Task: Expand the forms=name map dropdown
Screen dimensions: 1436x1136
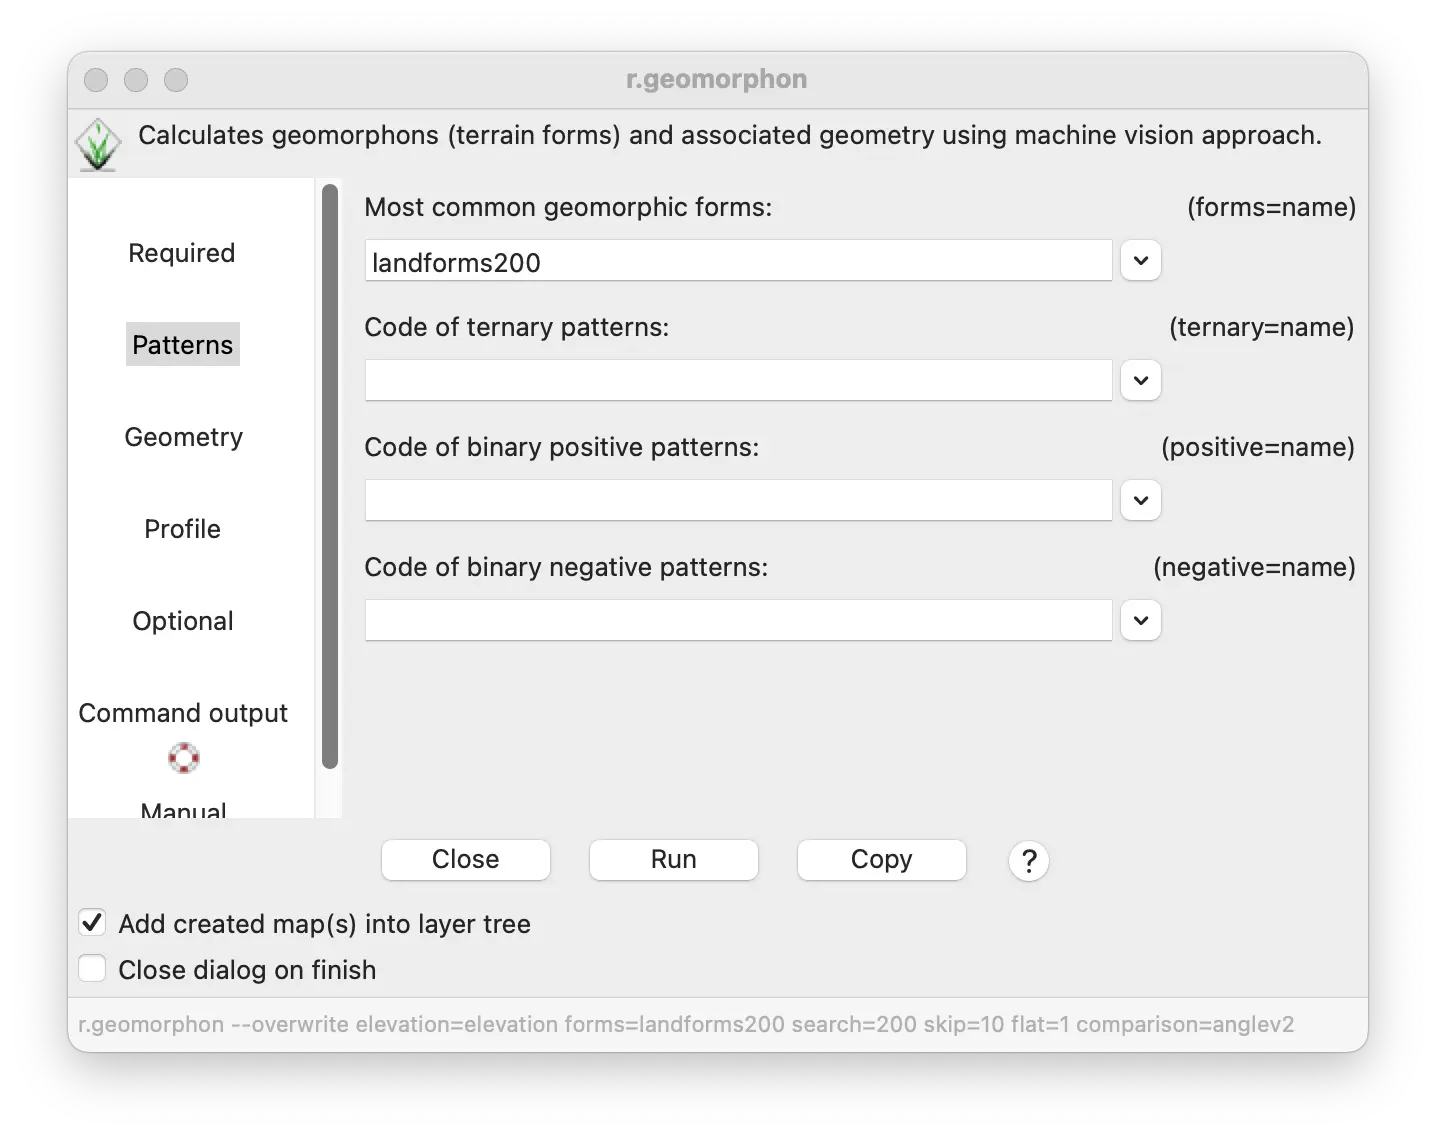Action: click(1141, 261)
